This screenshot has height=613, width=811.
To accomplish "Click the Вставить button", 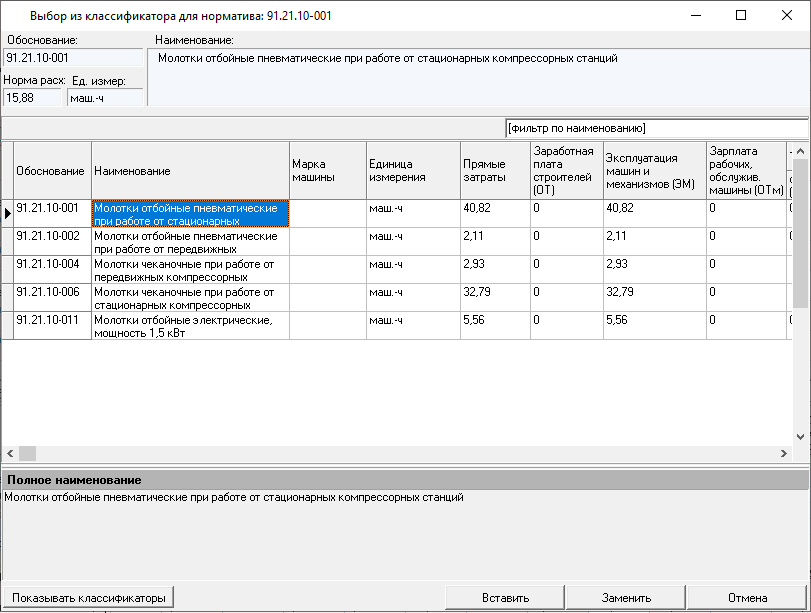I will pyautogui.click(x=505, y=598).
